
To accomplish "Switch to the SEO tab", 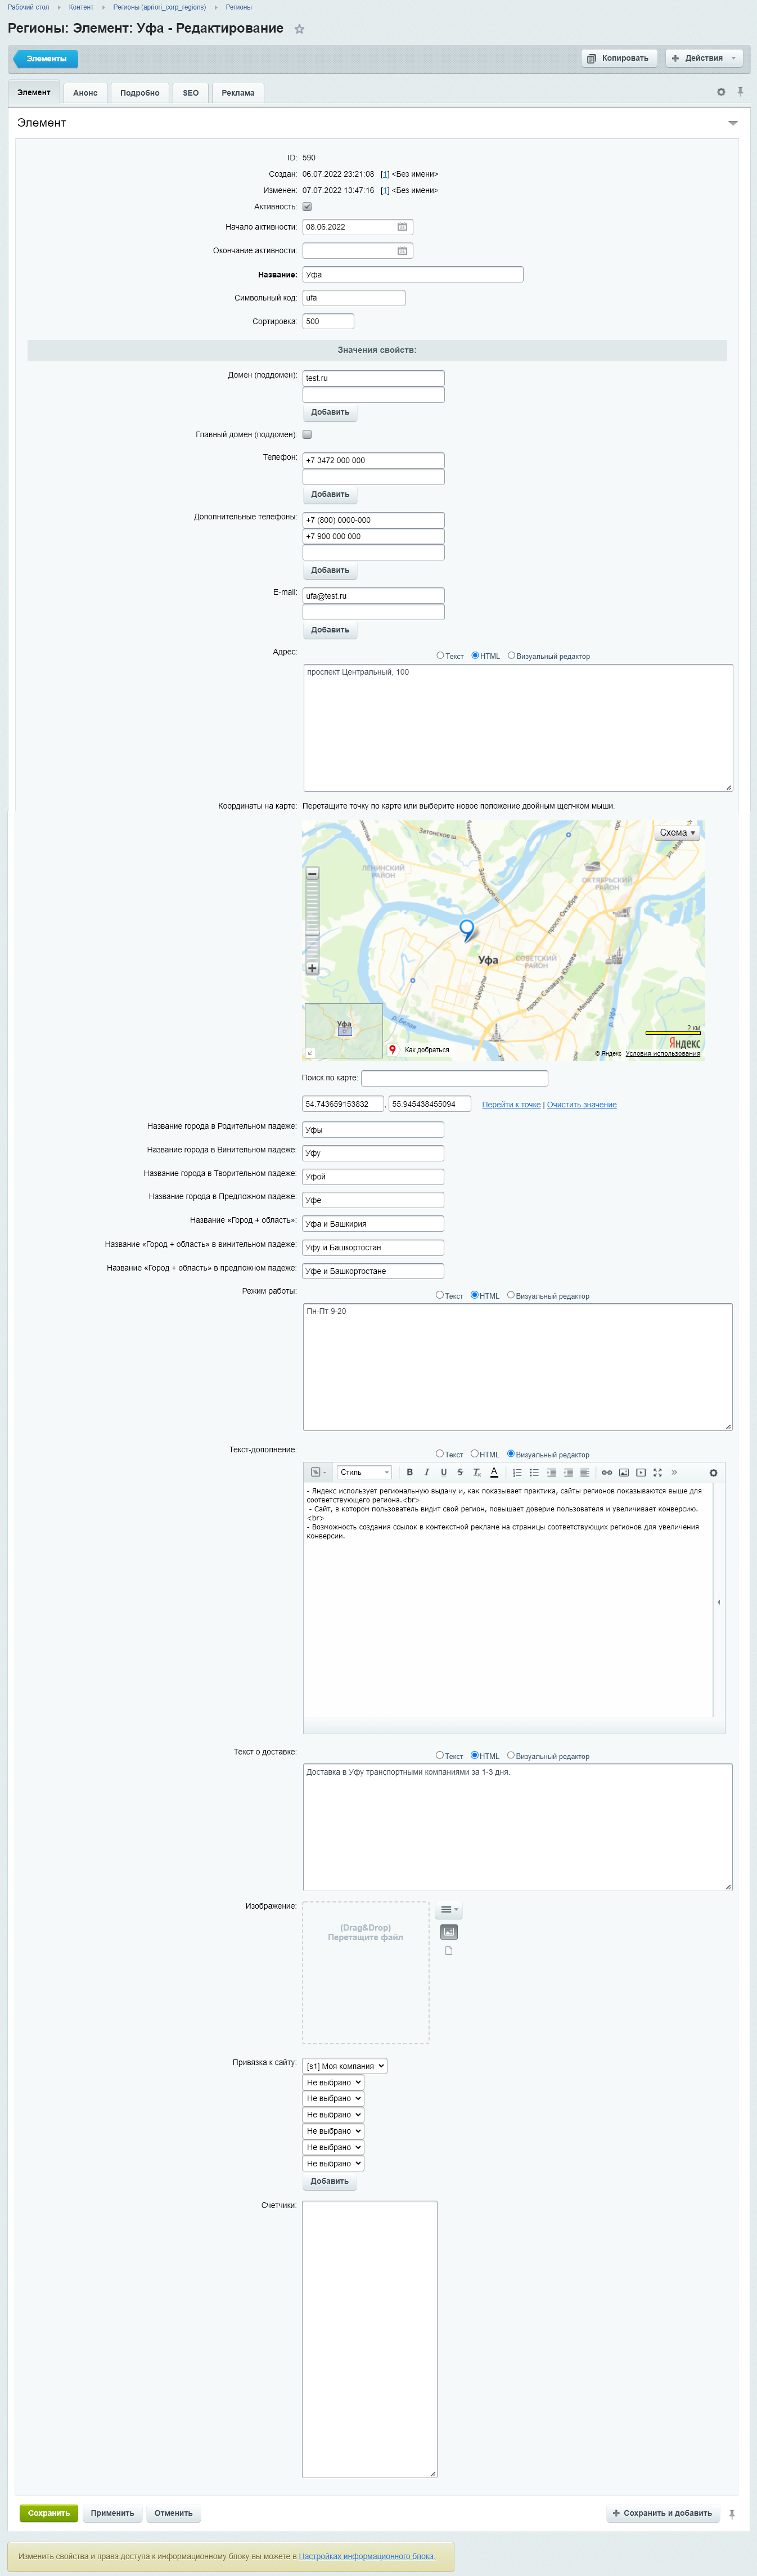I will click(190, 93).
